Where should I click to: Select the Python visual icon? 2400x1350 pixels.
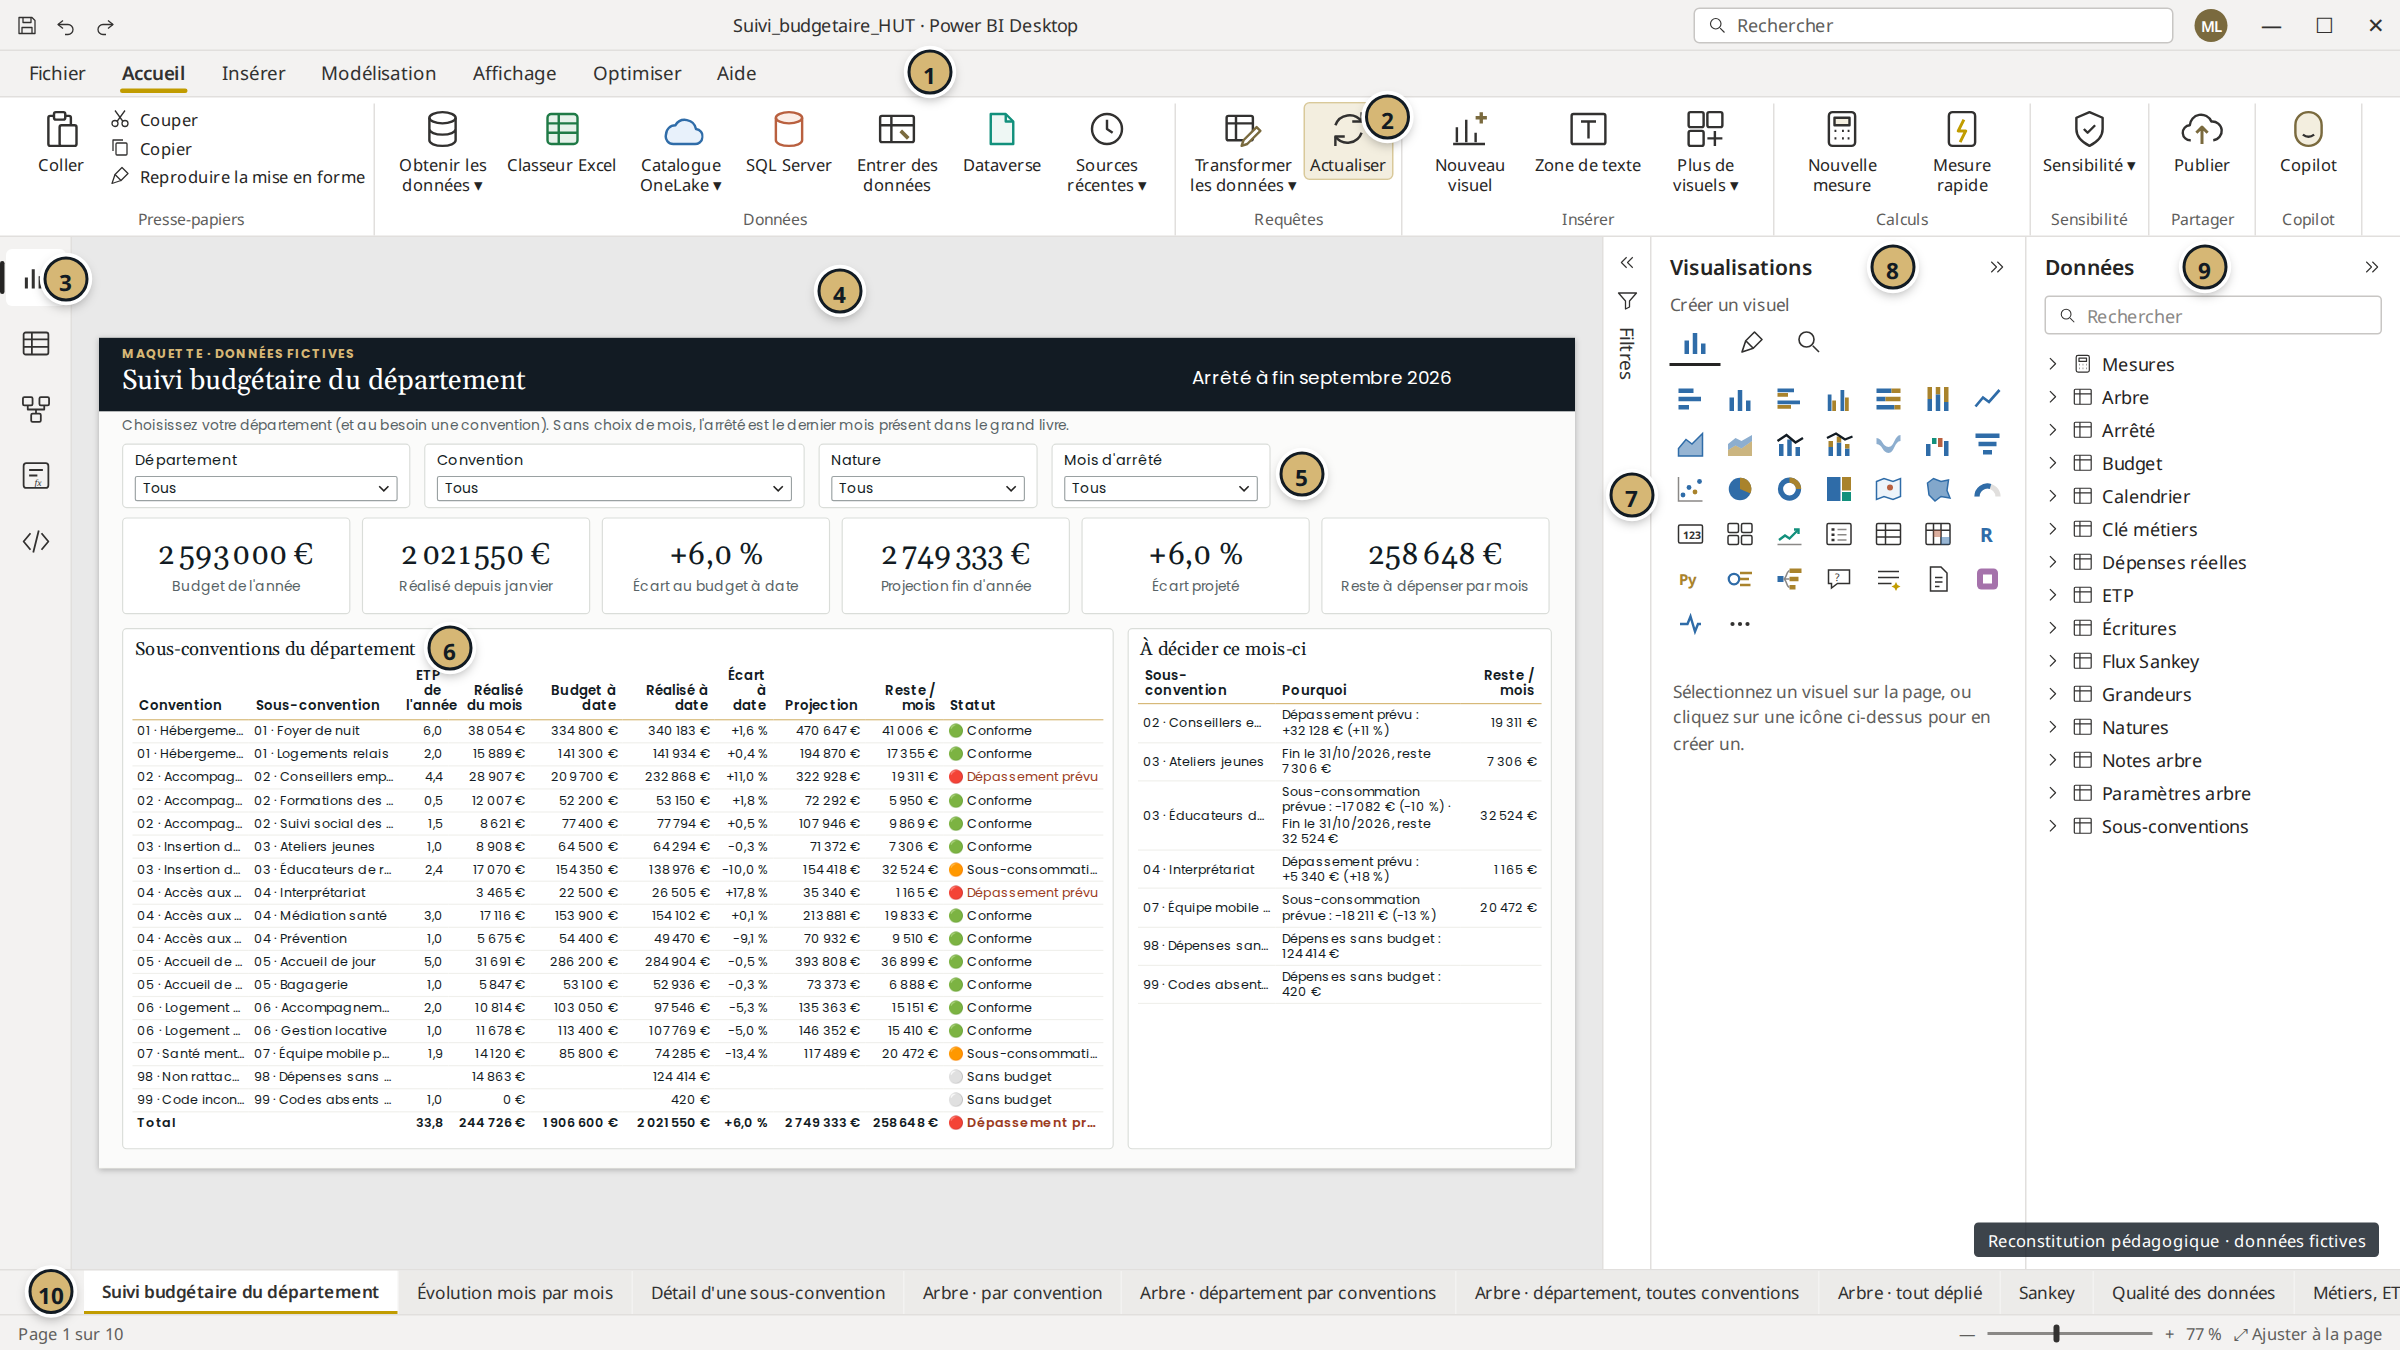1689,579
